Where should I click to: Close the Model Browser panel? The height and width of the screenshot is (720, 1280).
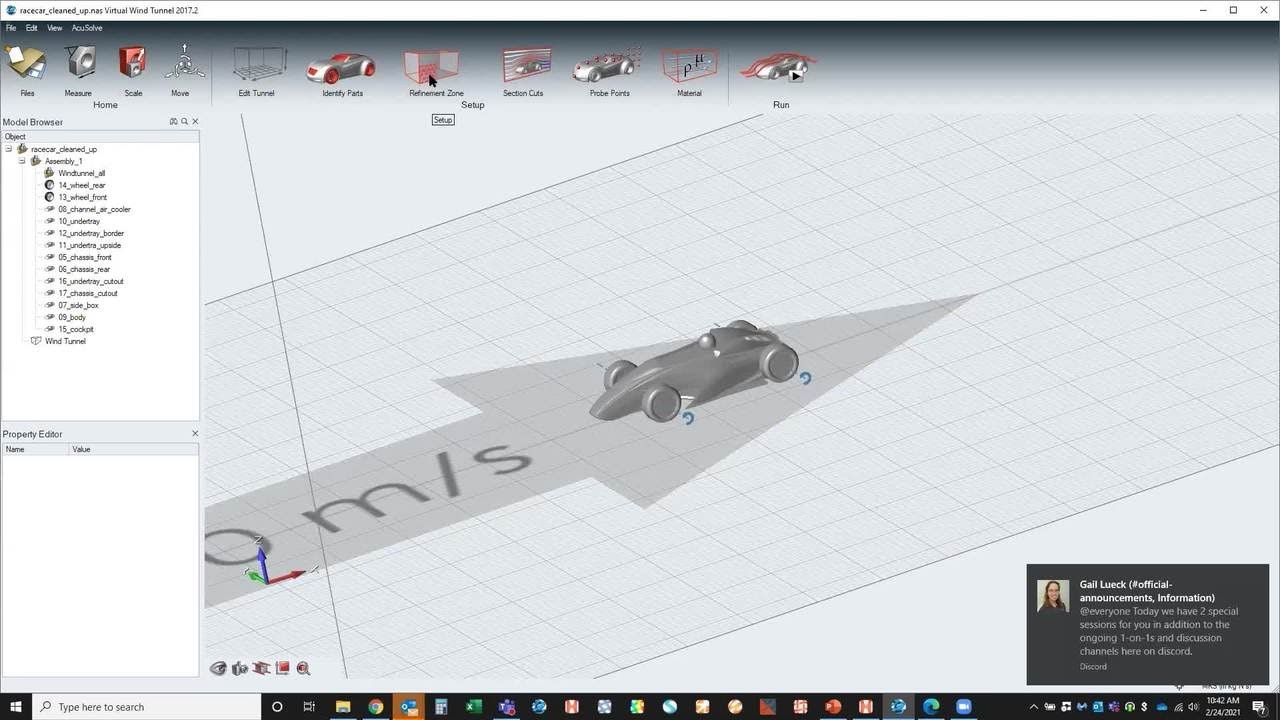click(x=195, y=122)
